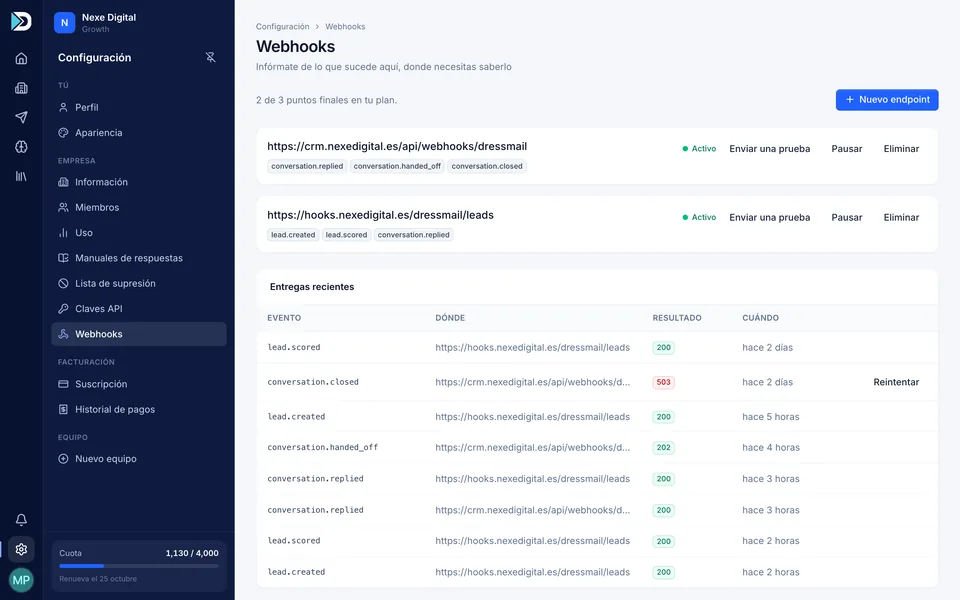Create a Nuevo equipo
The height and width of the screenshot is (600, 960).
[139, 459]
